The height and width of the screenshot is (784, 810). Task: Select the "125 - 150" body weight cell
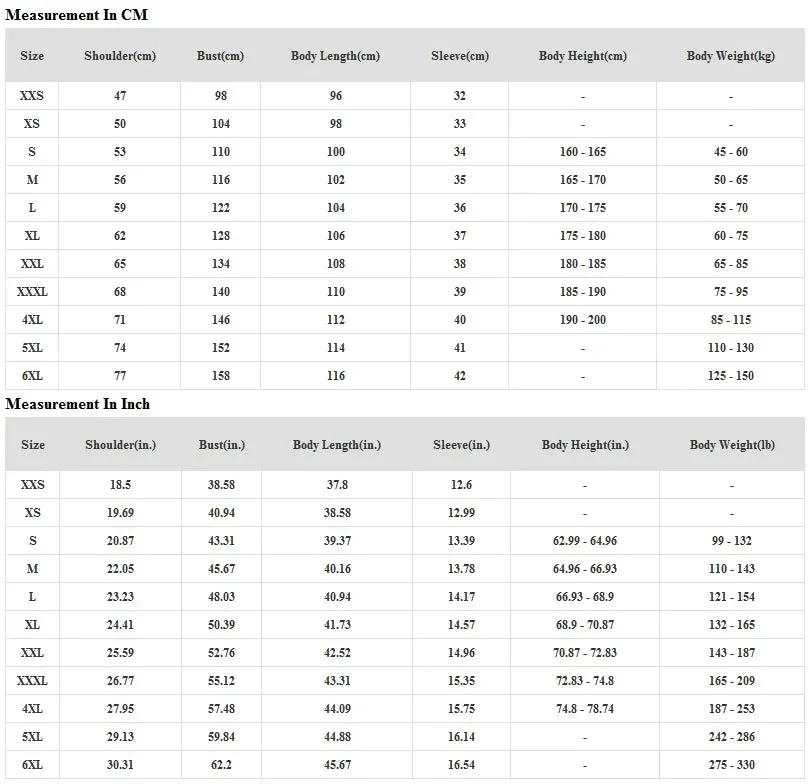coord(731,376)
